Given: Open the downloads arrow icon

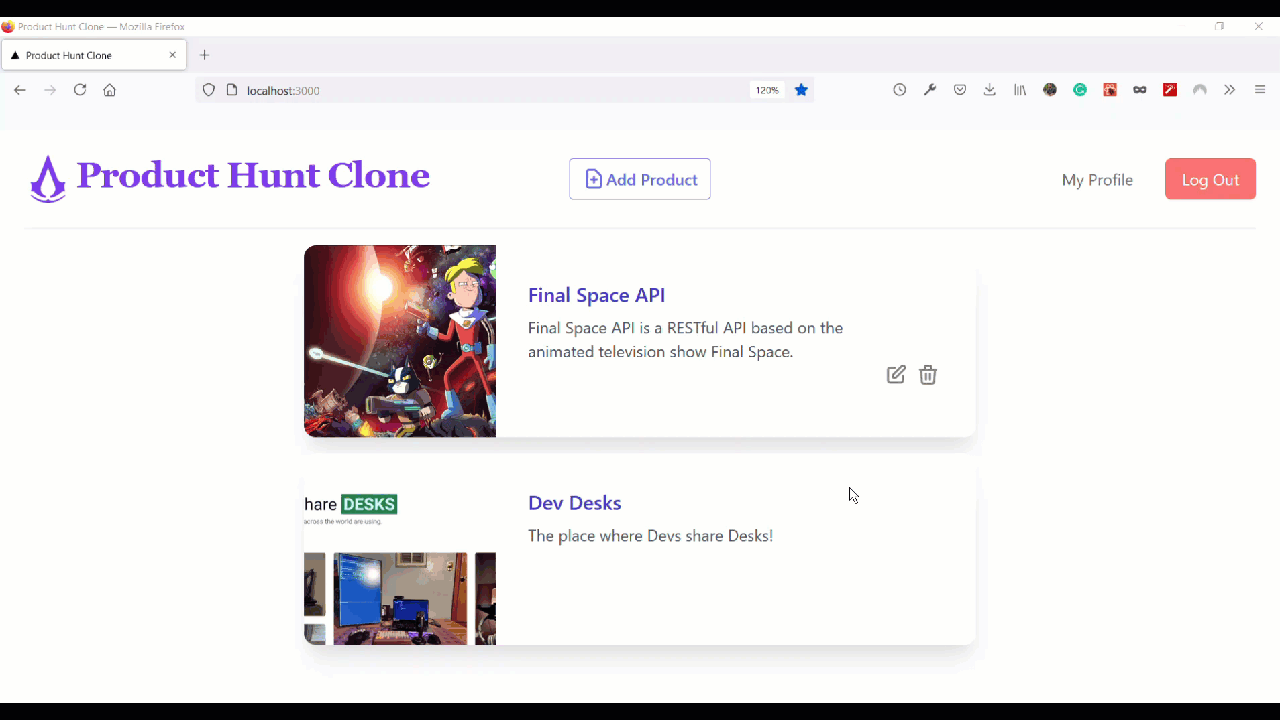Looking at the screenshot, I should point(990,90).
